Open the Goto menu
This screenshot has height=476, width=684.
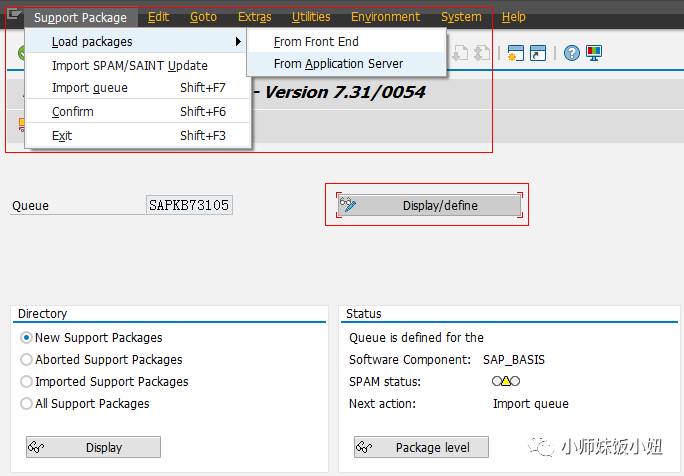pyautogui.click(x=203, y=17)
